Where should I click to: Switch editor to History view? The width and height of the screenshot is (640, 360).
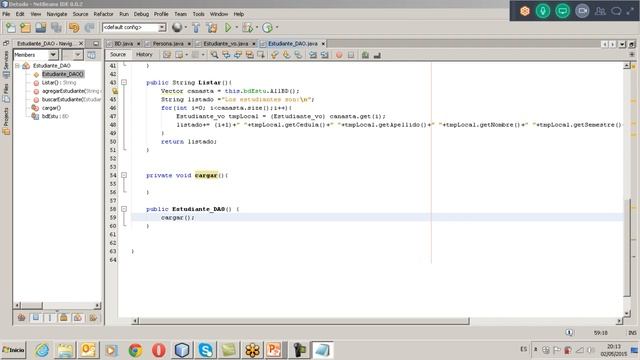click(x=144, y=54)
